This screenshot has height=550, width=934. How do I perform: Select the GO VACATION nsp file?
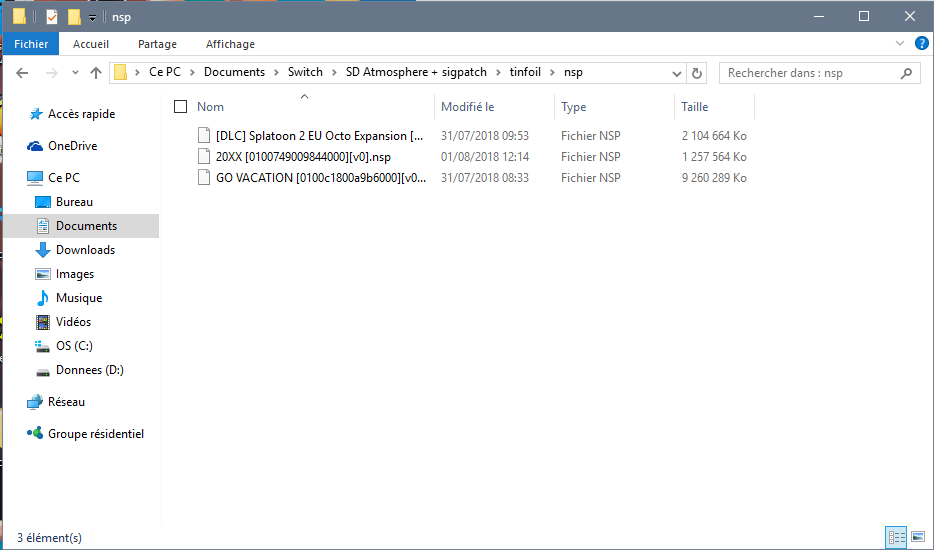[321, 178]
